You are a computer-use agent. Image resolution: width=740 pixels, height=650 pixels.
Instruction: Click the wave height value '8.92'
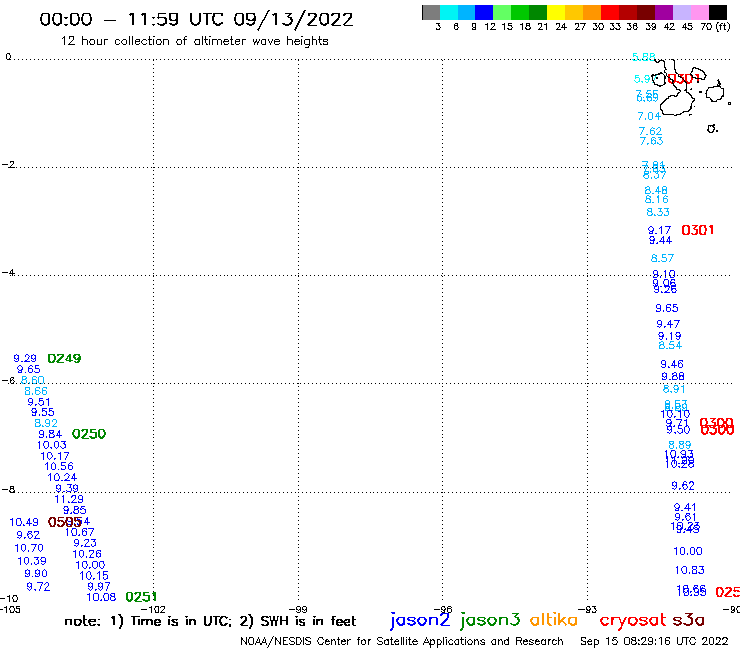[x=46, y=423]
